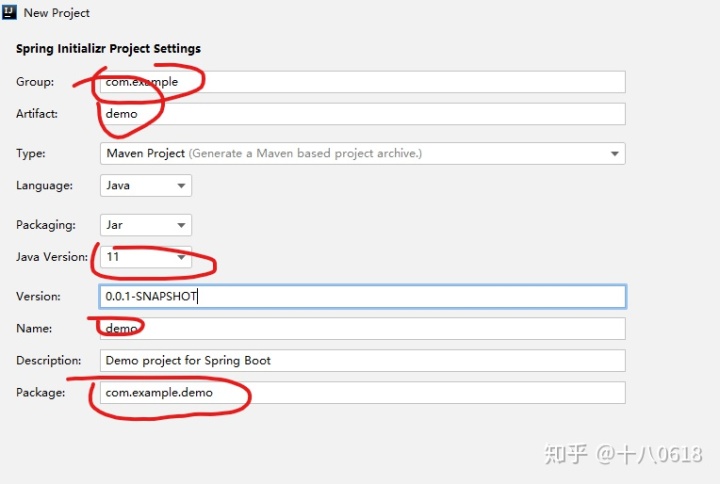Click the "Language:" label text

coord(44,186)
